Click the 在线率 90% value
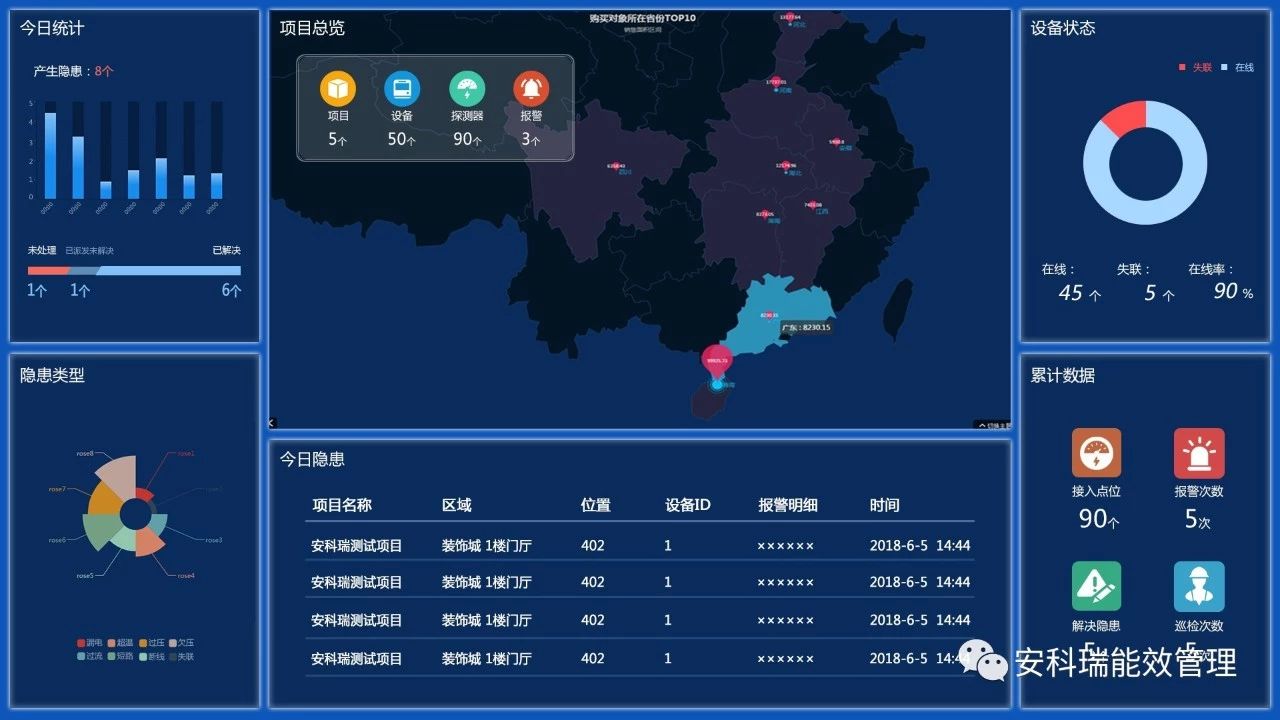This screenshot has width=1280, height=720. [1233, 292]
